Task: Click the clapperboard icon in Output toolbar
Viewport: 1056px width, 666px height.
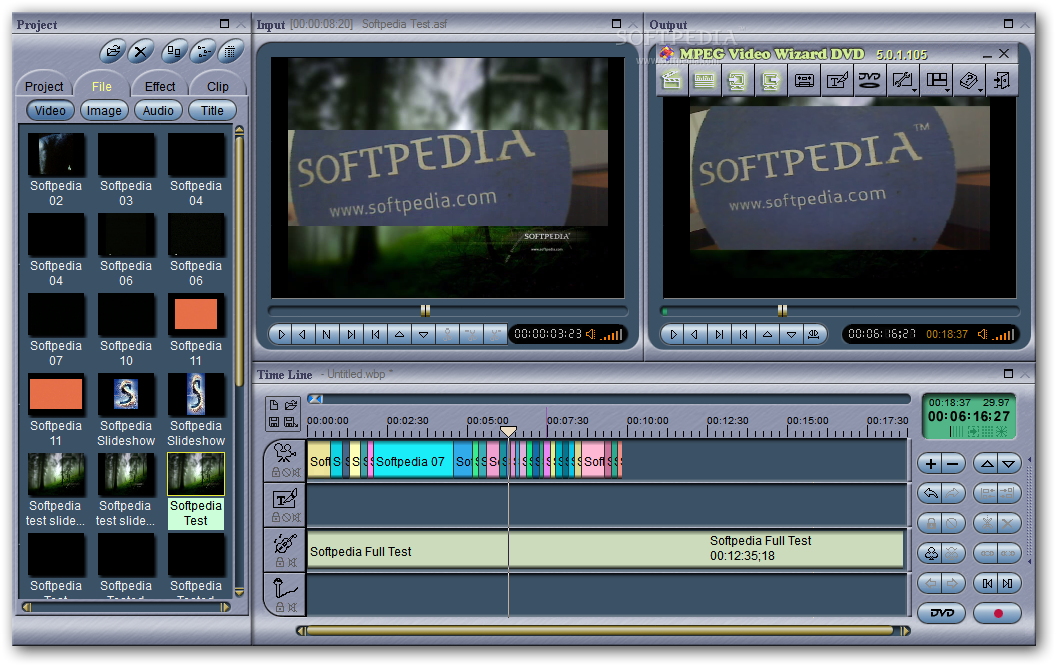Action: pyautogui.click(x=671, y=81)
